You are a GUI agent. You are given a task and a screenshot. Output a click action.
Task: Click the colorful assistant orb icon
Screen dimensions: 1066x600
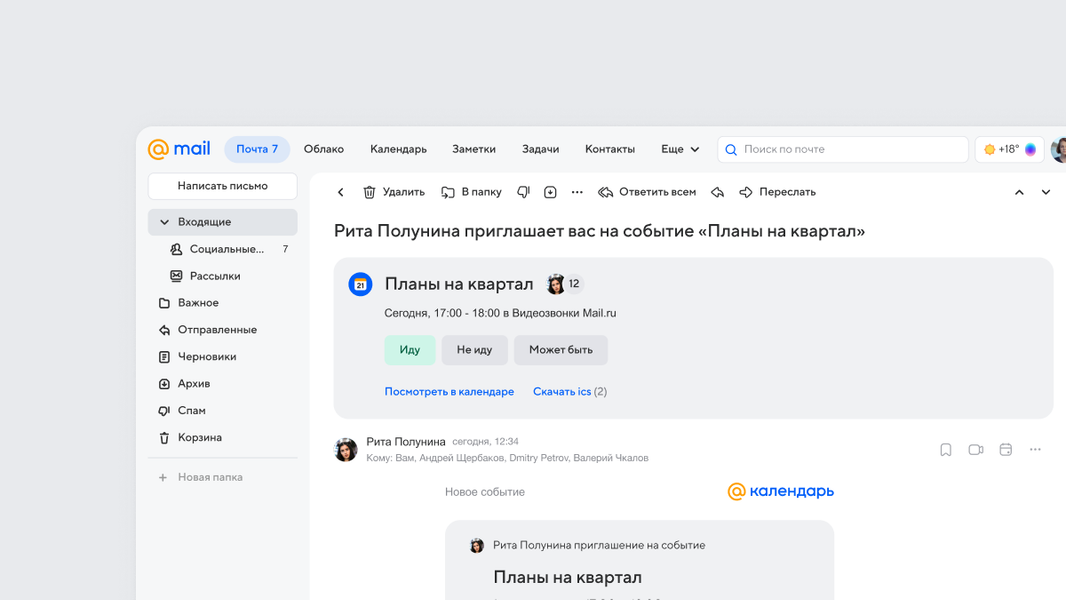[x=1031, y=149]
